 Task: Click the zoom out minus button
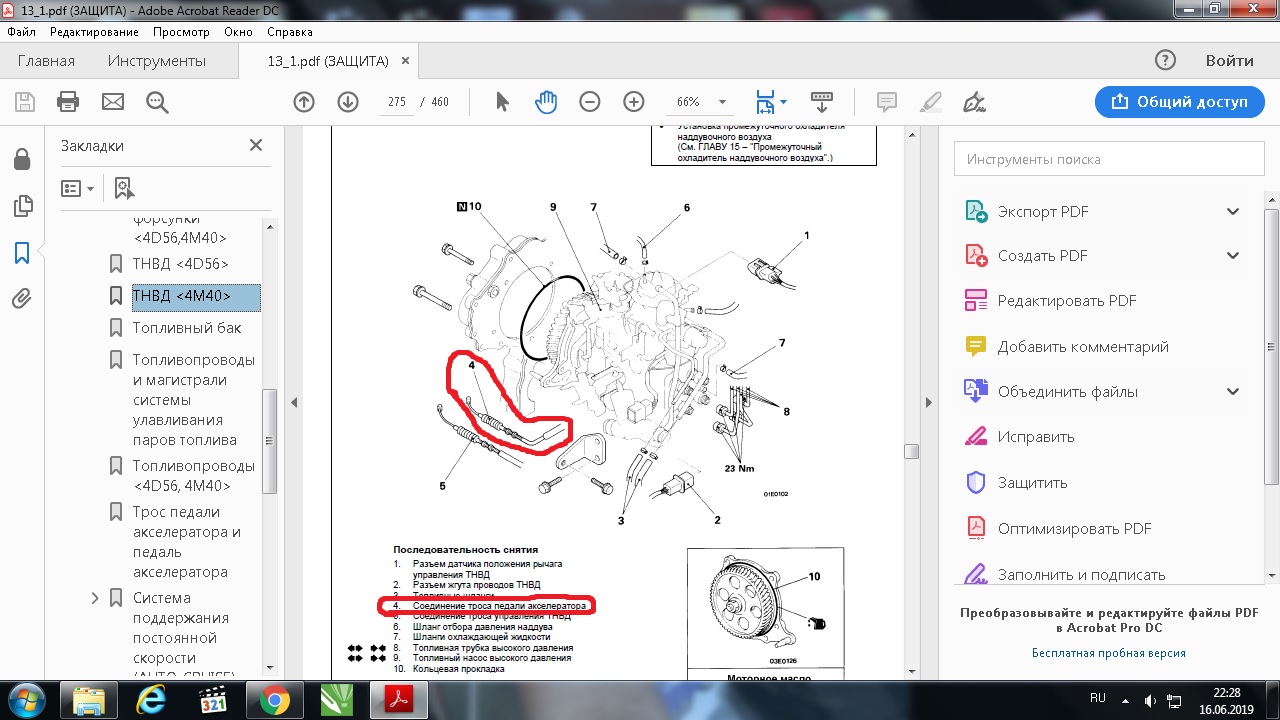590,102
